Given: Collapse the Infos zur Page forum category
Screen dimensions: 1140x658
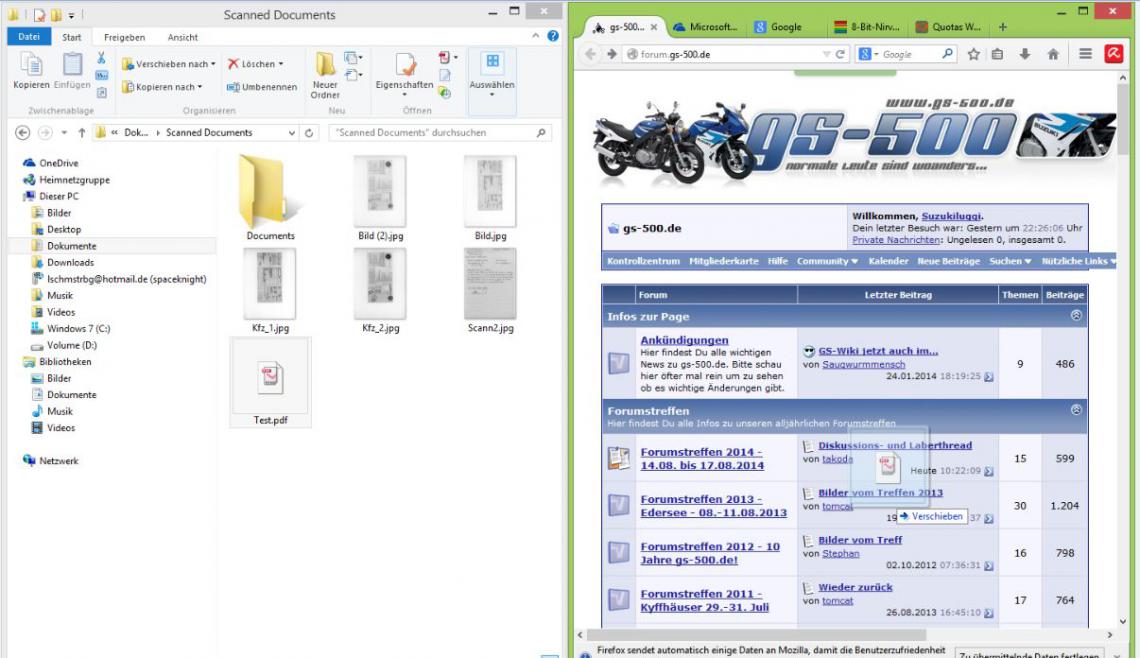Looking at the screenshot, I should 1076,316.
